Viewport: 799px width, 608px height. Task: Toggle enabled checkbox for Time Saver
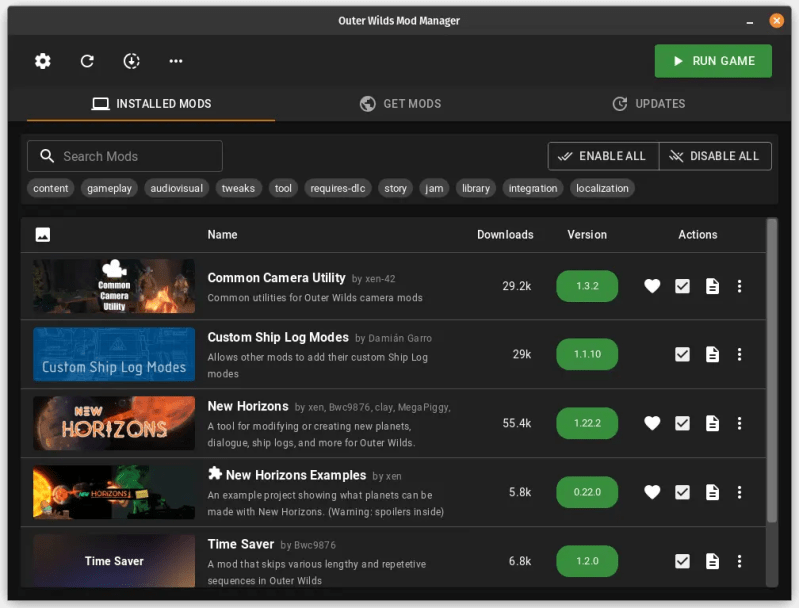click(682, 561)
